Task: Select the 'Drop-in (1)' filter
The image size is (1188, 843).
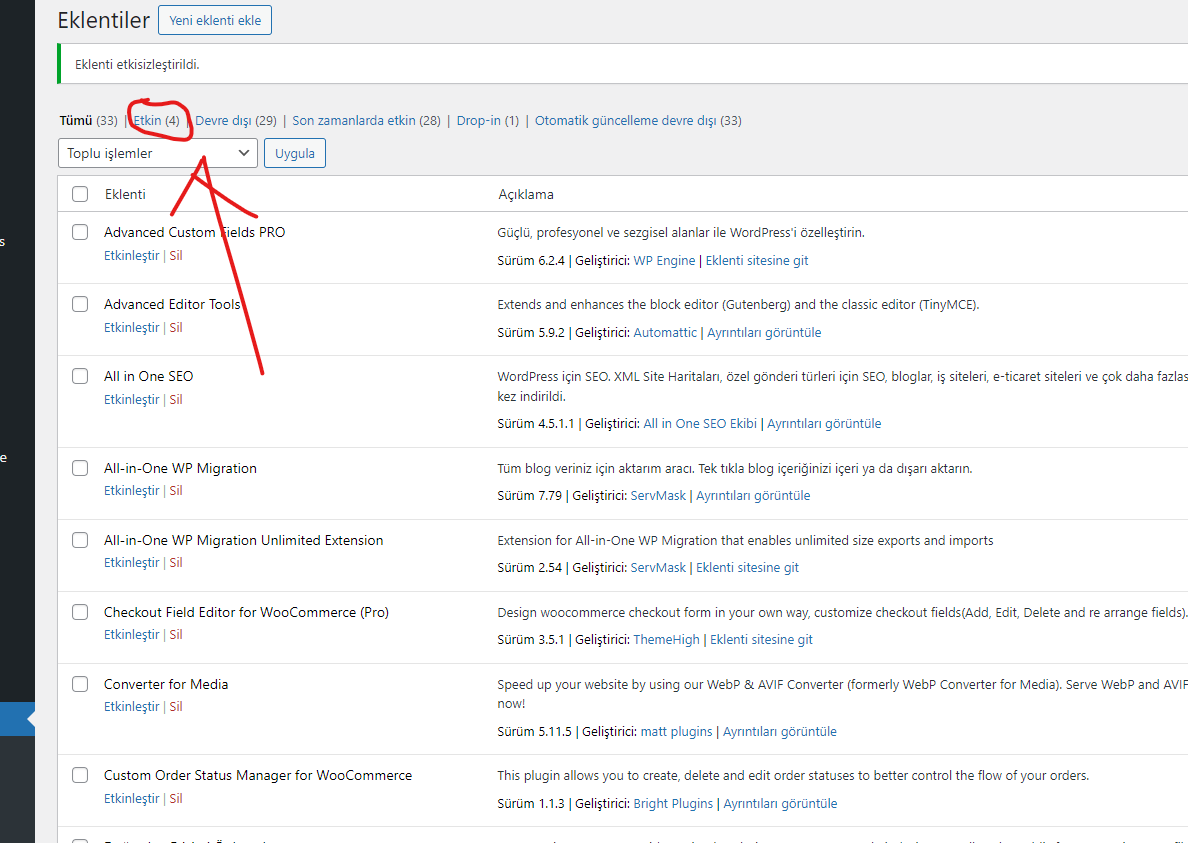Action: coord(487,120)
